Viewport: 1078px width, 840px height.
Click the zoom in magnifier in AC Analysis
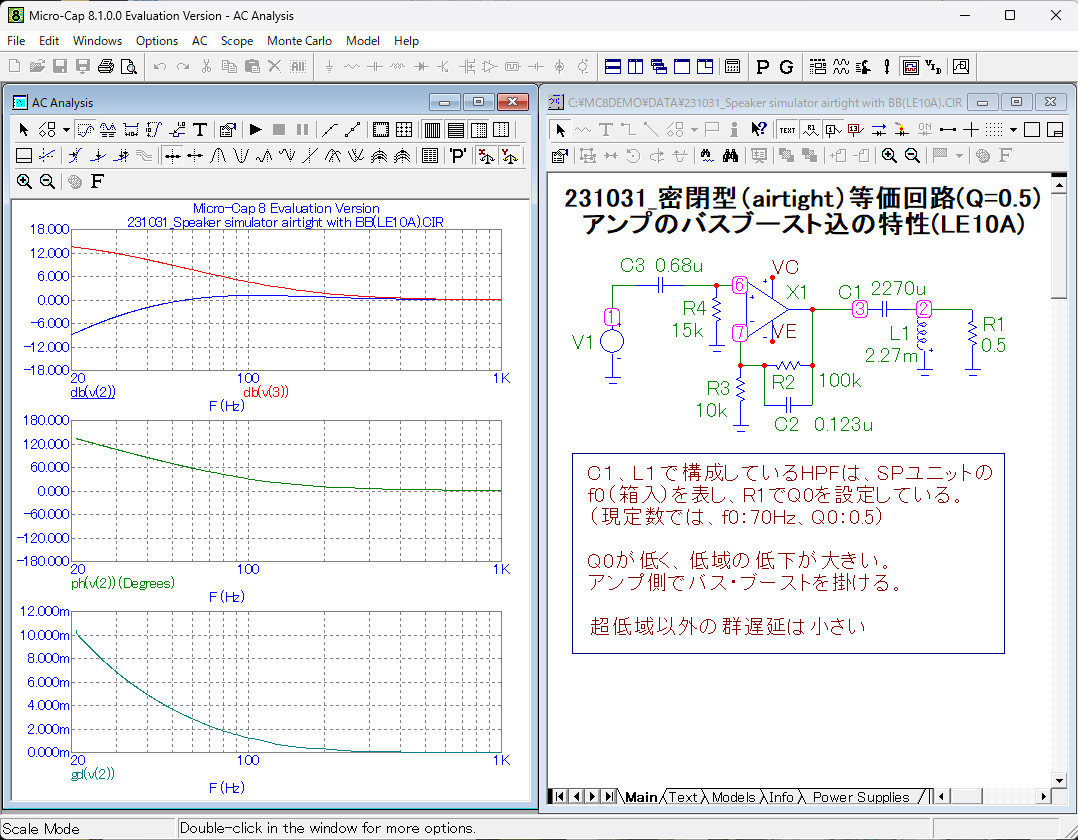coord(24,181)
